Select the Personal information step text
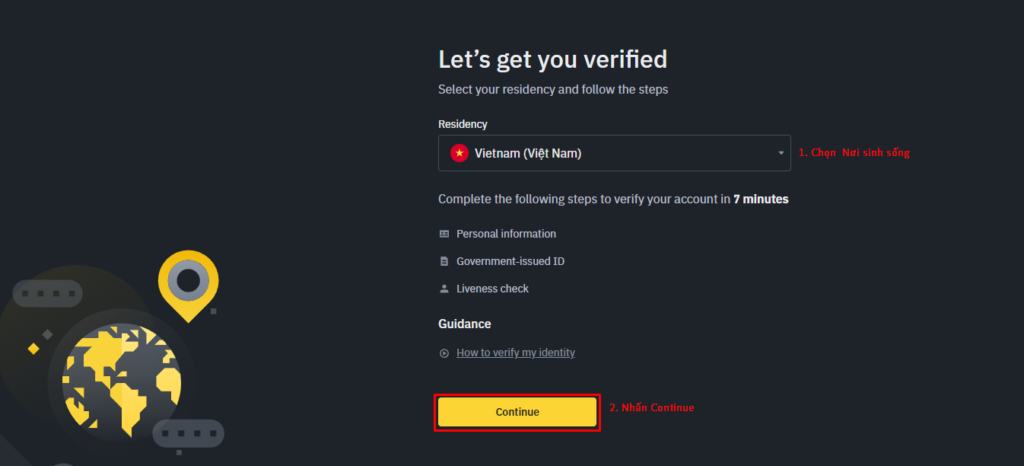 click(x=506, y=234)
